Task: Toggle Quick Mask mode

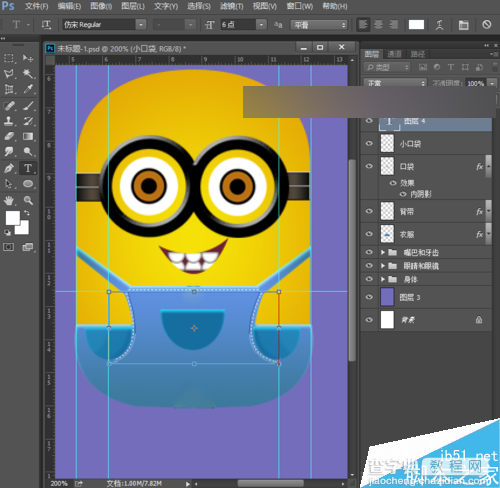Action: (9, 247)
